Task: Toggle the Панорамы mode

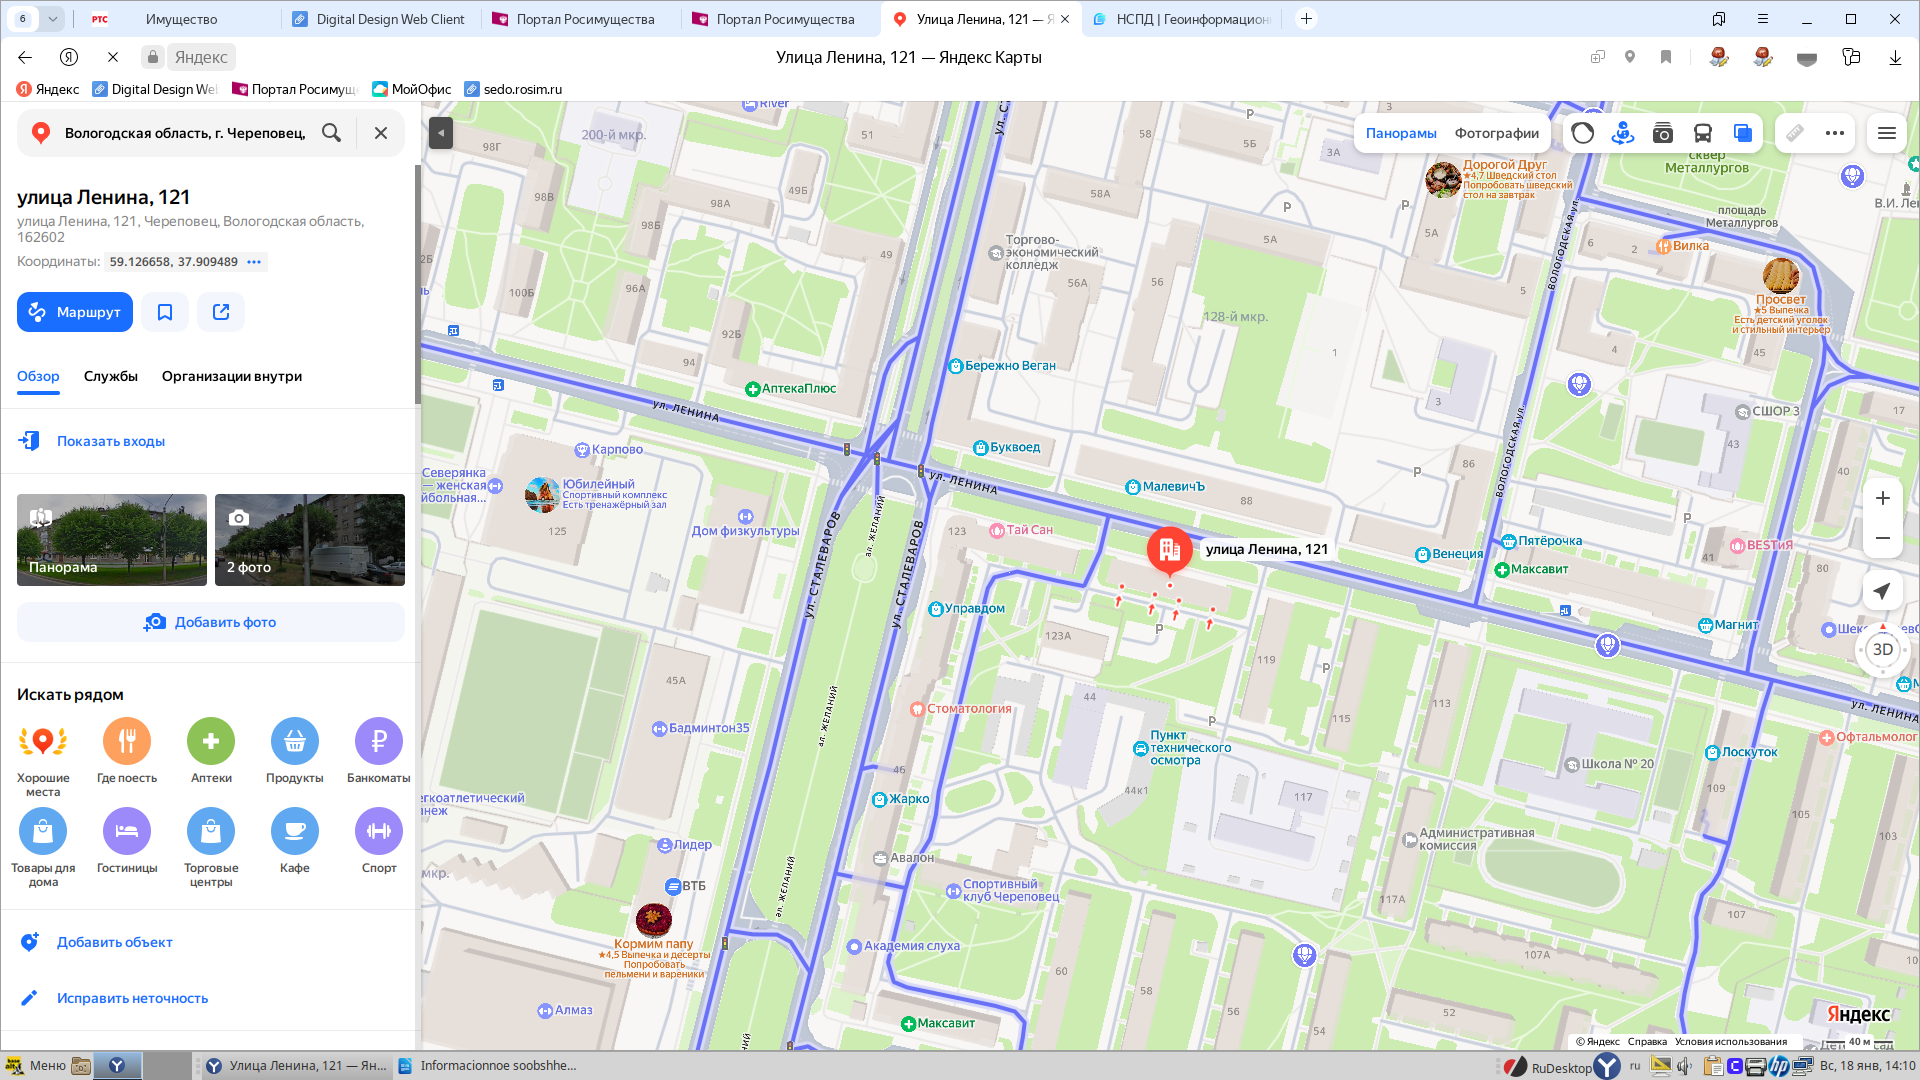Action: pos(1401,133)
